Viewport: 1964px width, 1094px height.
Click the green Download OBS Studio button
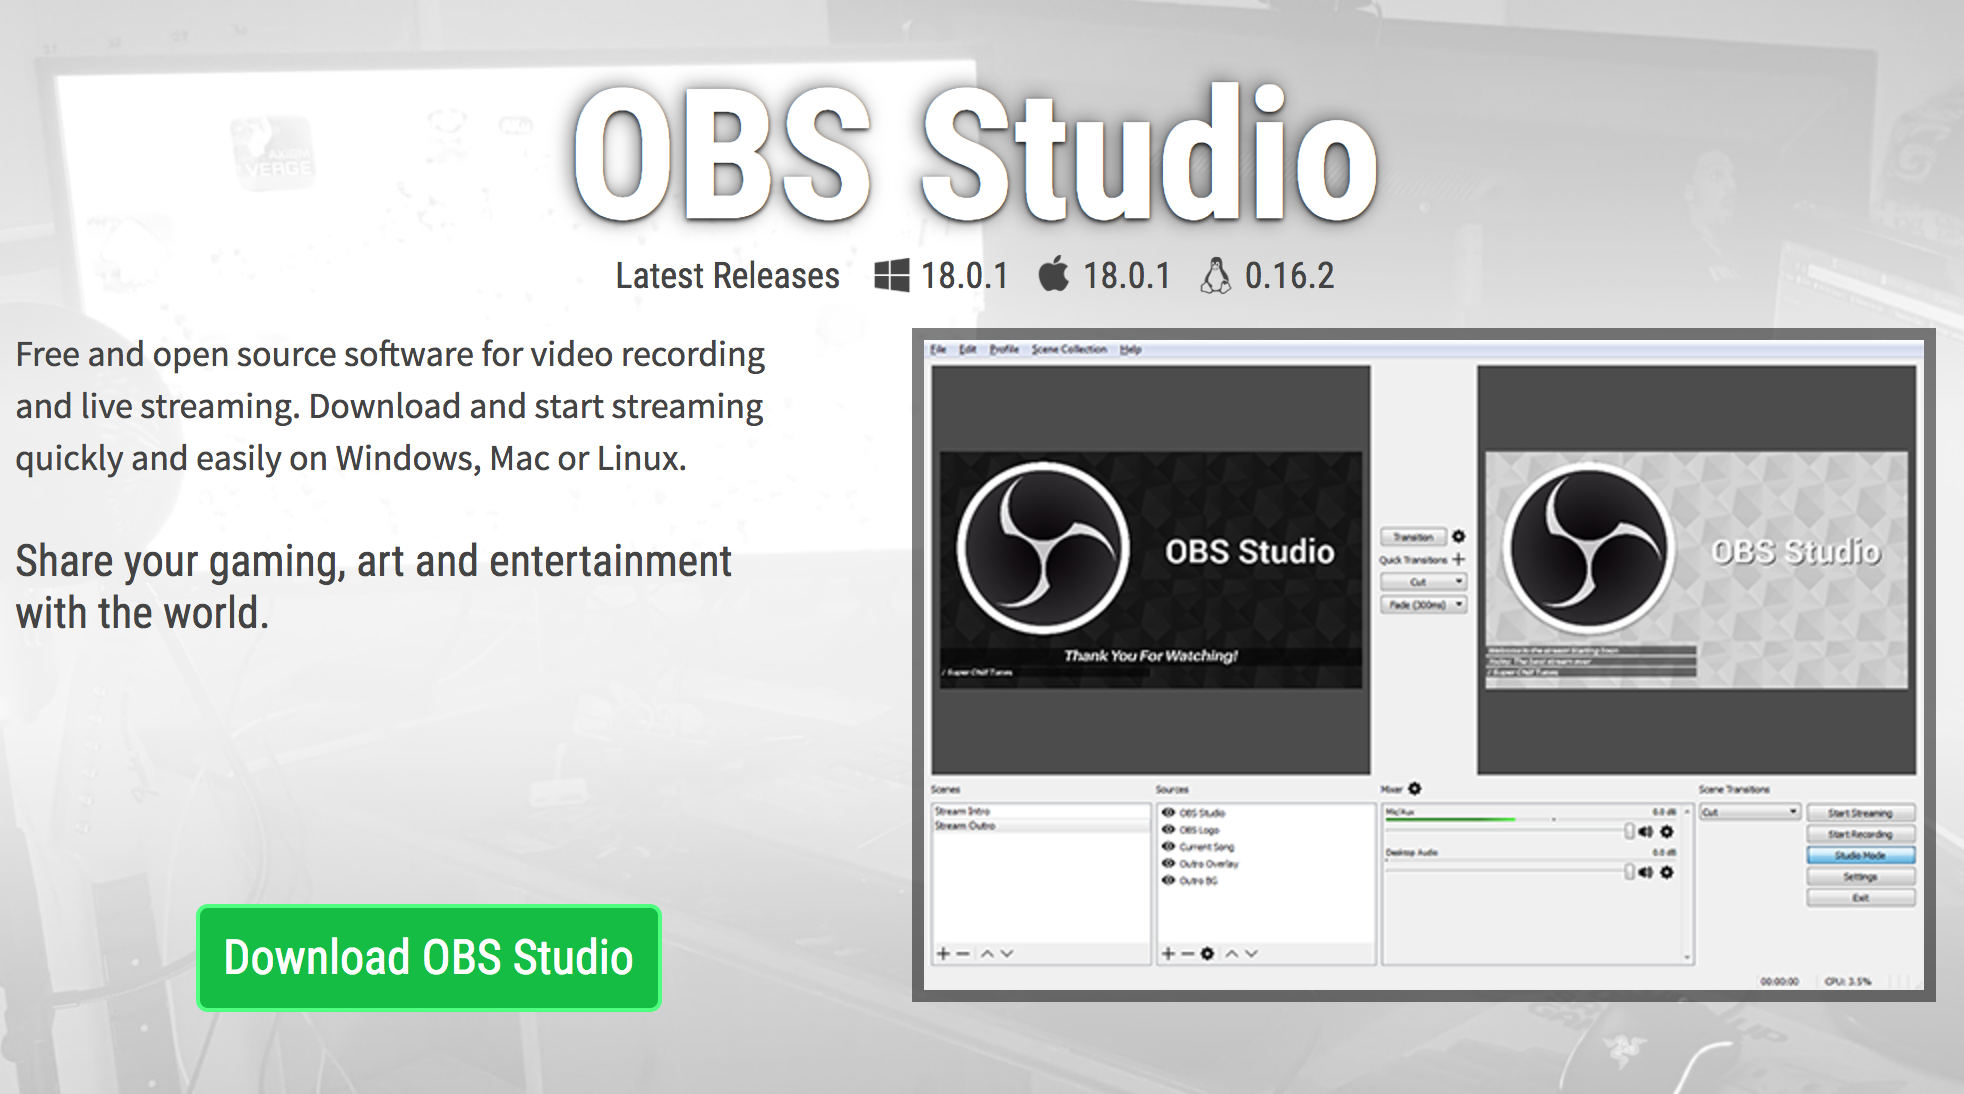coord(429,958)
